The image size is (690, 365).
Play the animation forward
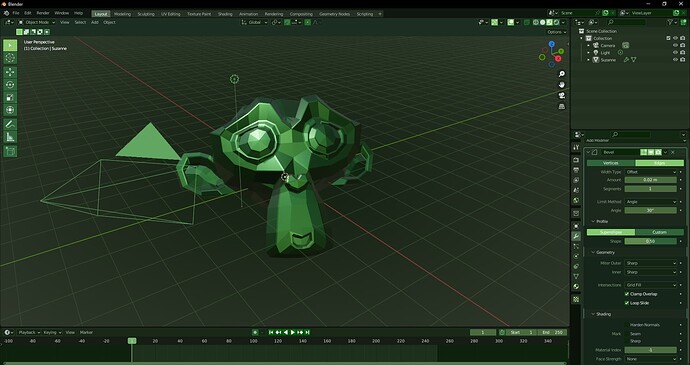293,332
